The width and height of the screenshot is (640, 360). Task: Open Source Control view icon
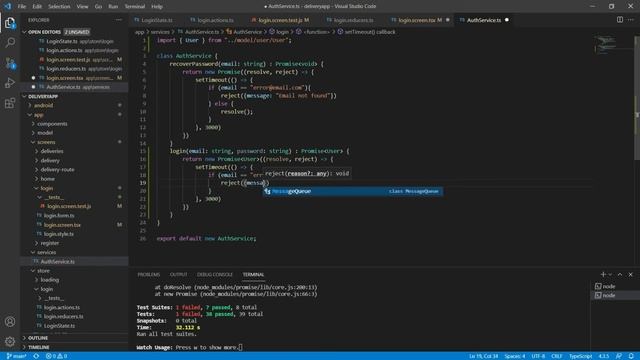coord(10,63)
